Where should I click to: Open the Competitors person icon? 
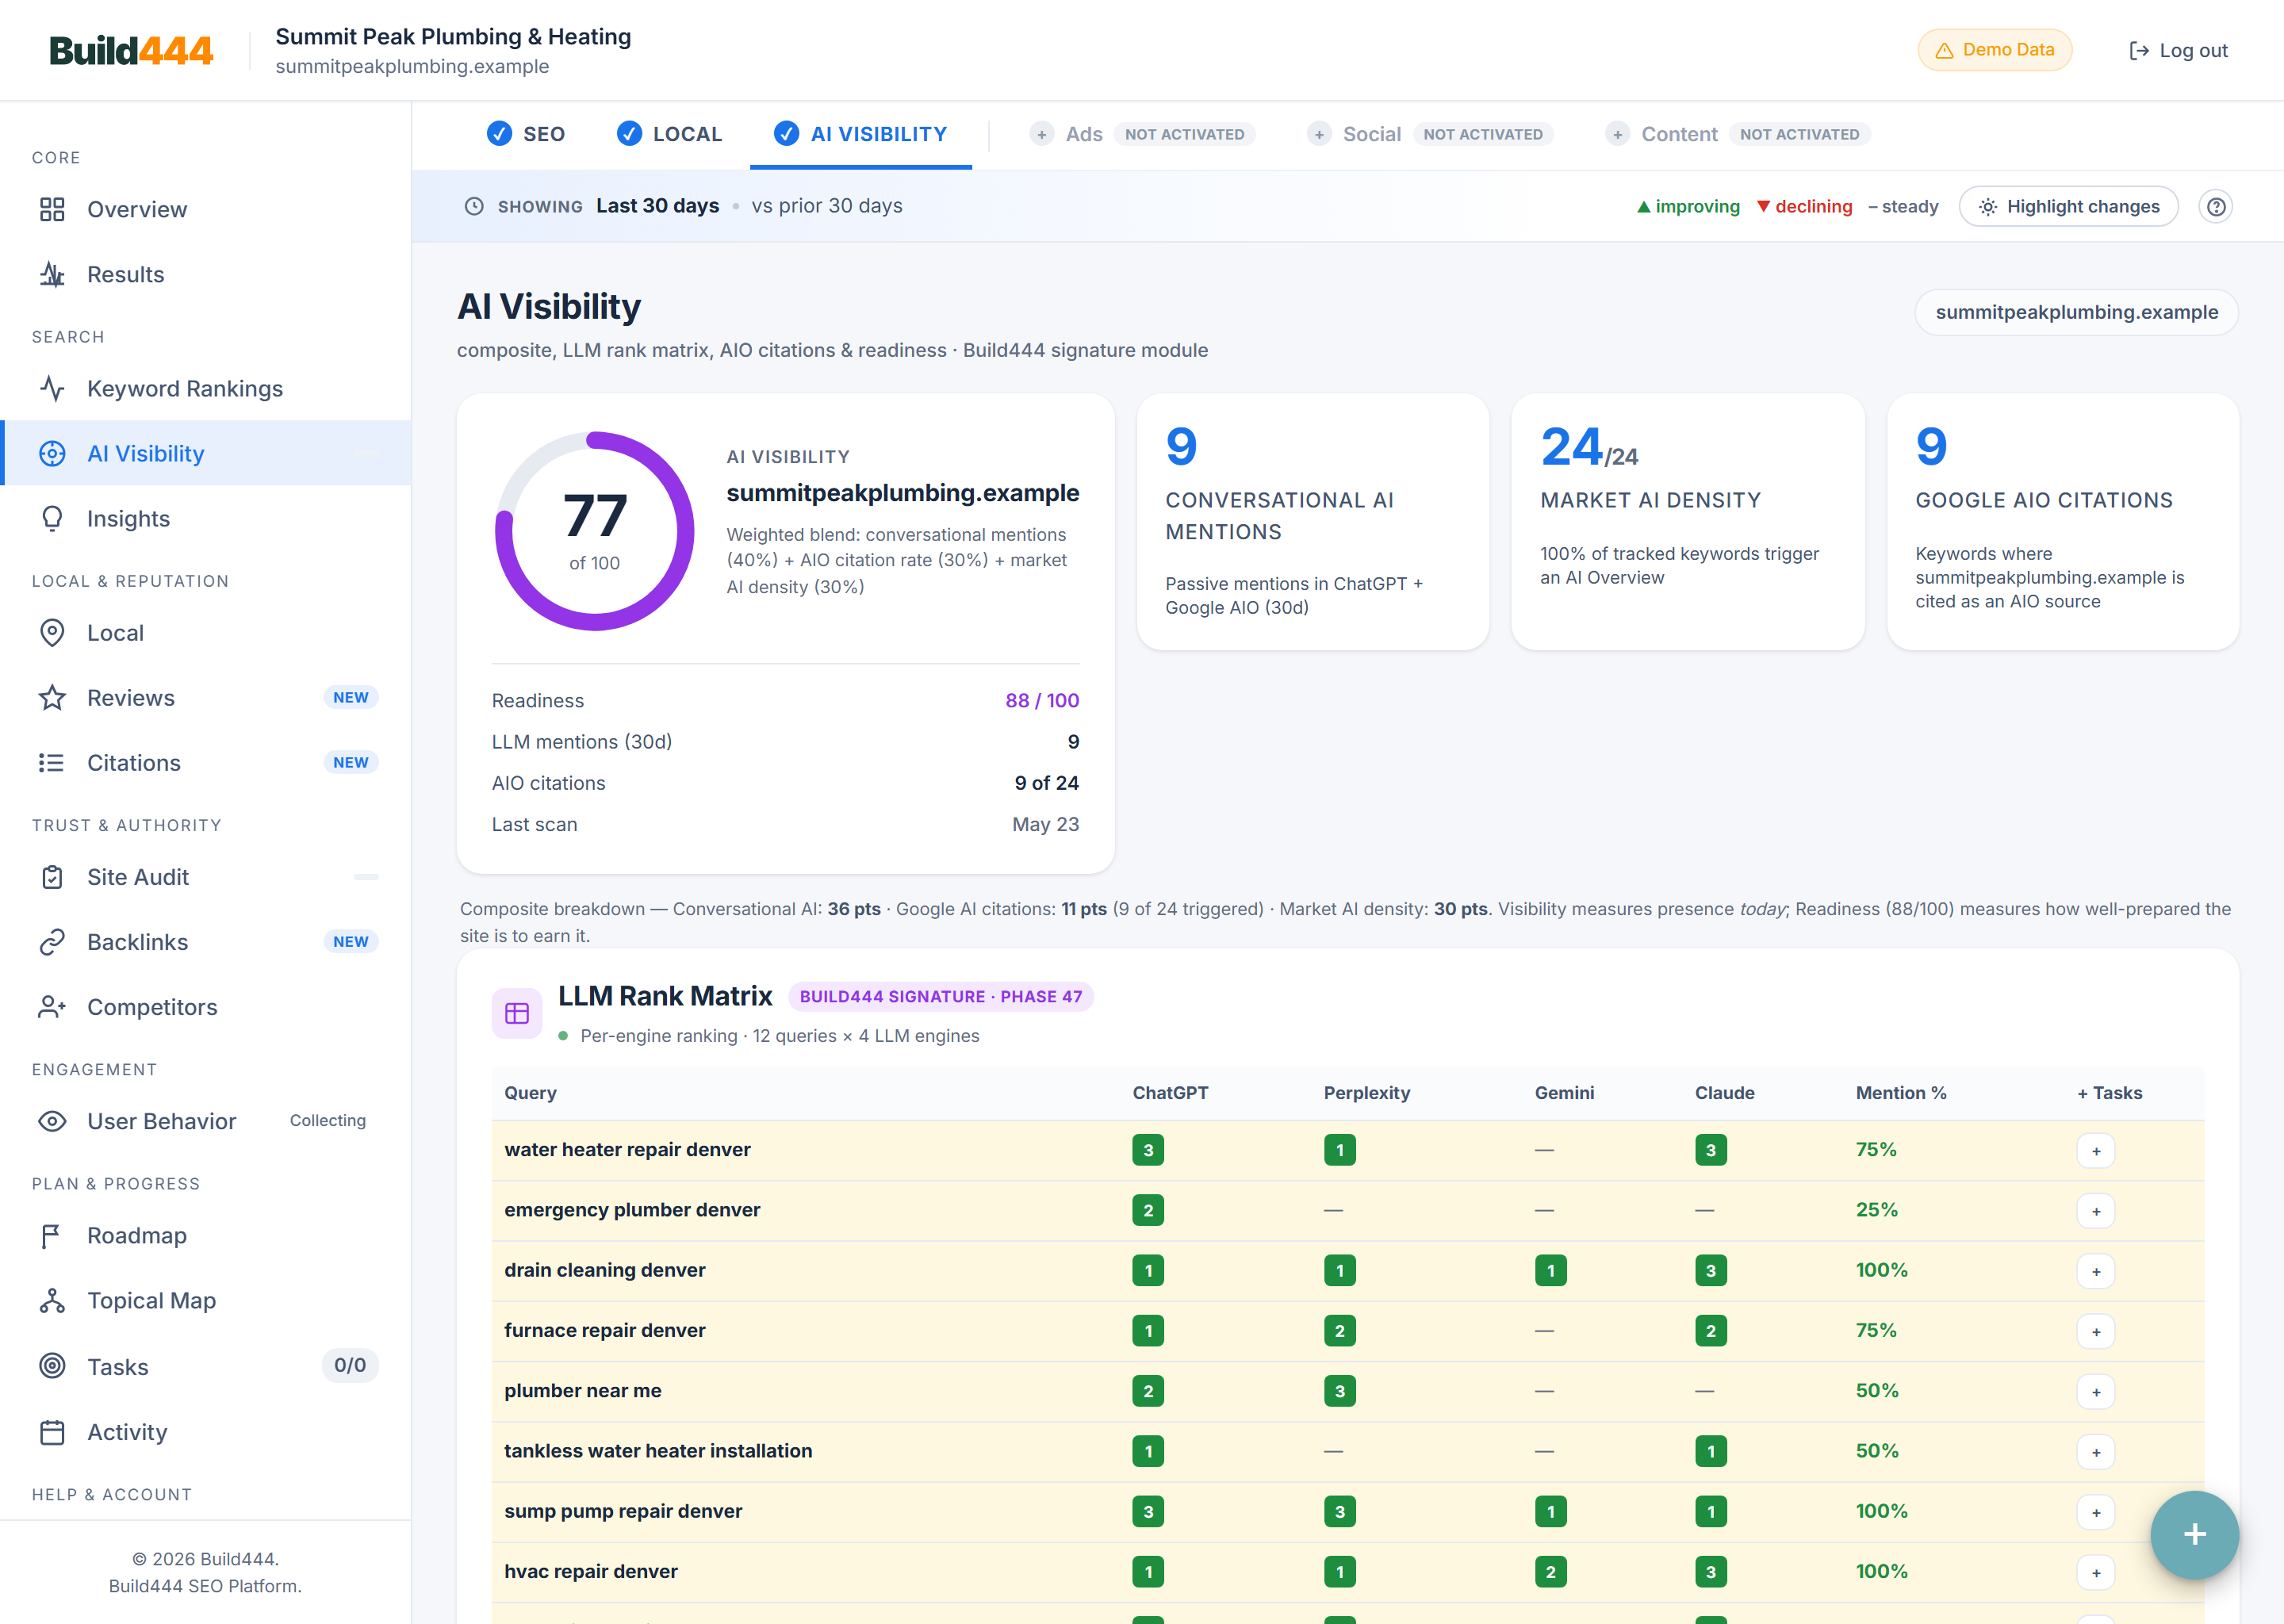pyautogui.click(x=52, y=1006)
